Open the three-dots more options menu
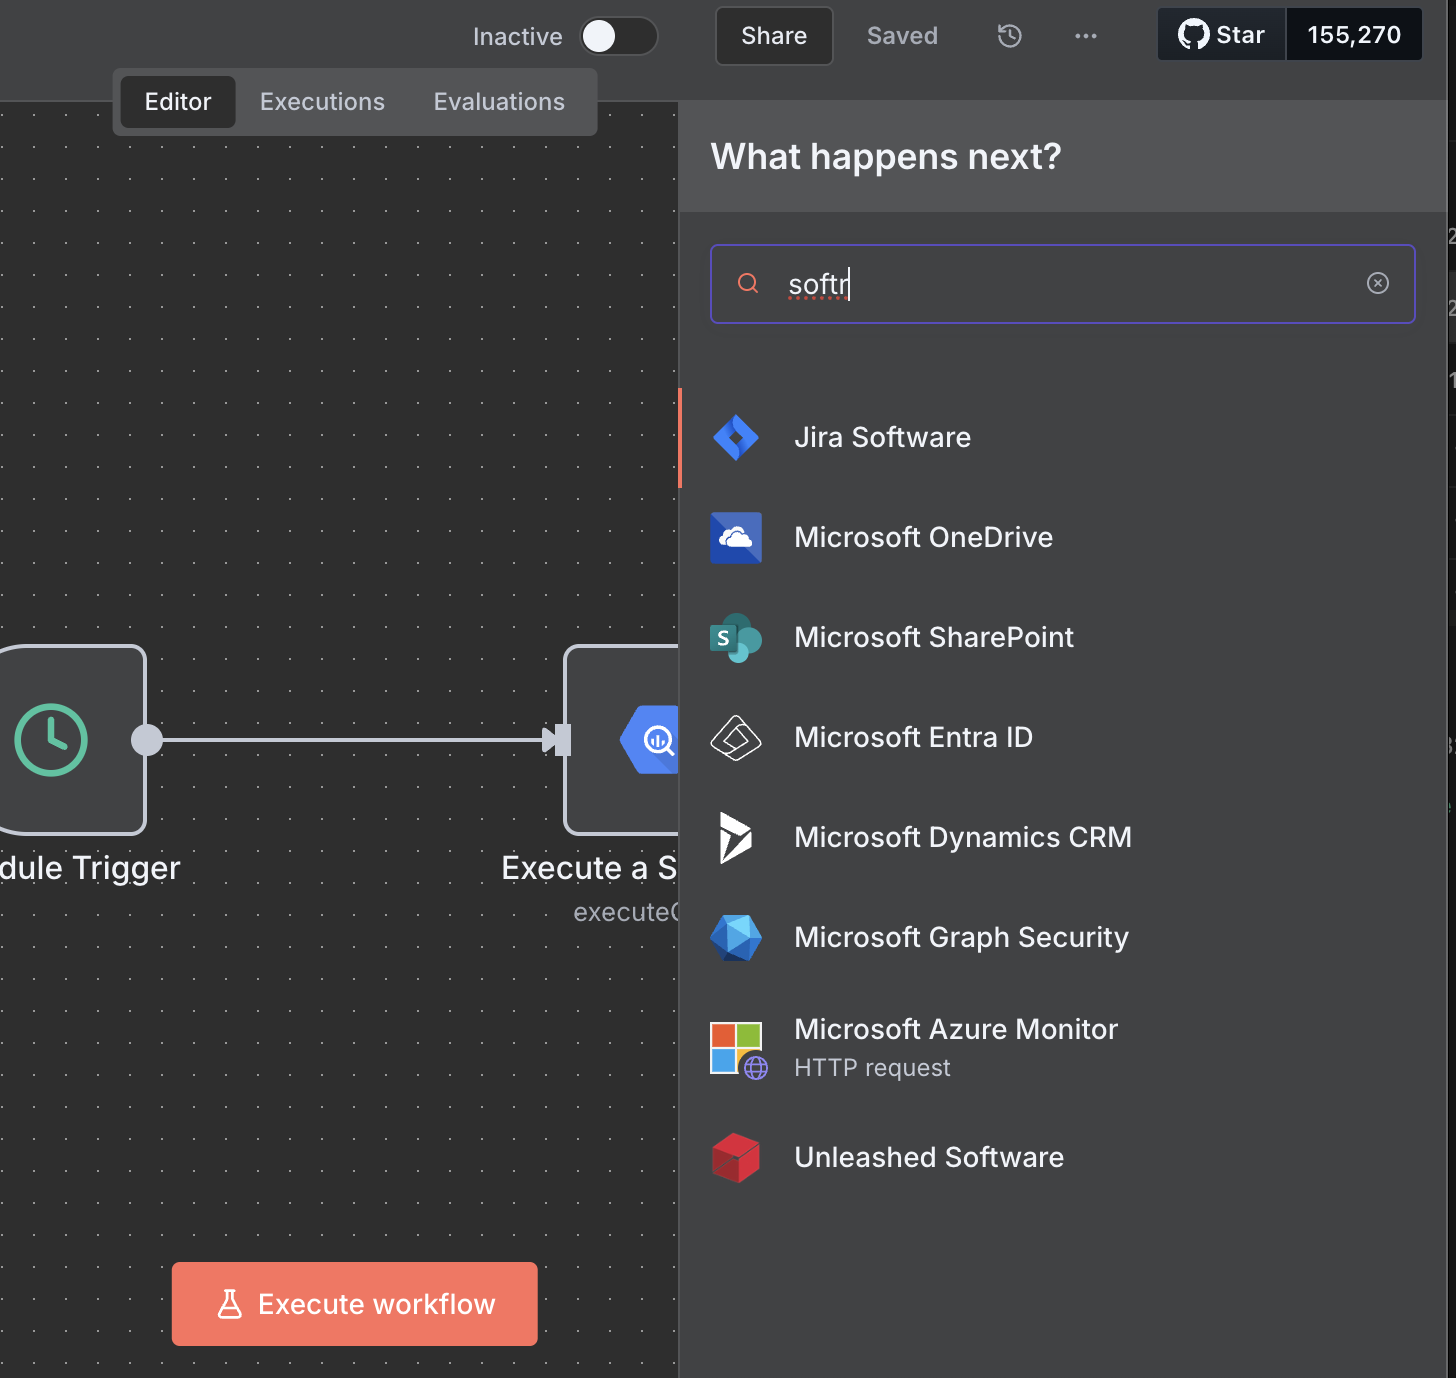 point(1085,36)
